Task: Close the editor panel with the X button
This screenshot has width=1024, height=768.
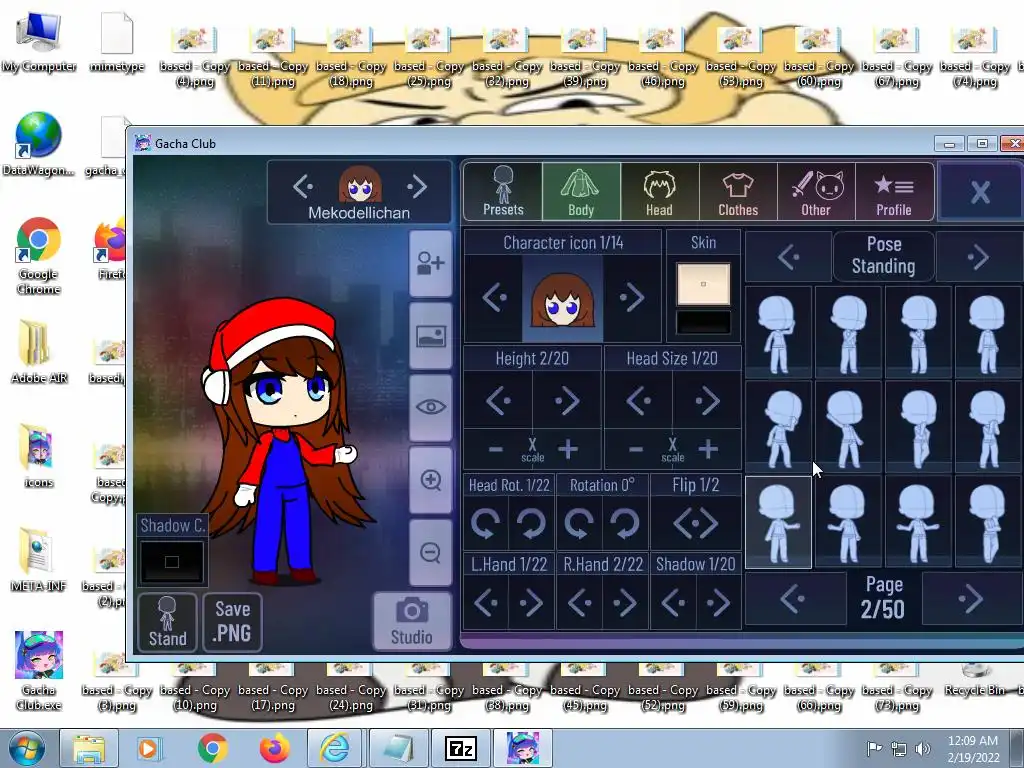Action: pyautogui.click(x=980, y=192)
